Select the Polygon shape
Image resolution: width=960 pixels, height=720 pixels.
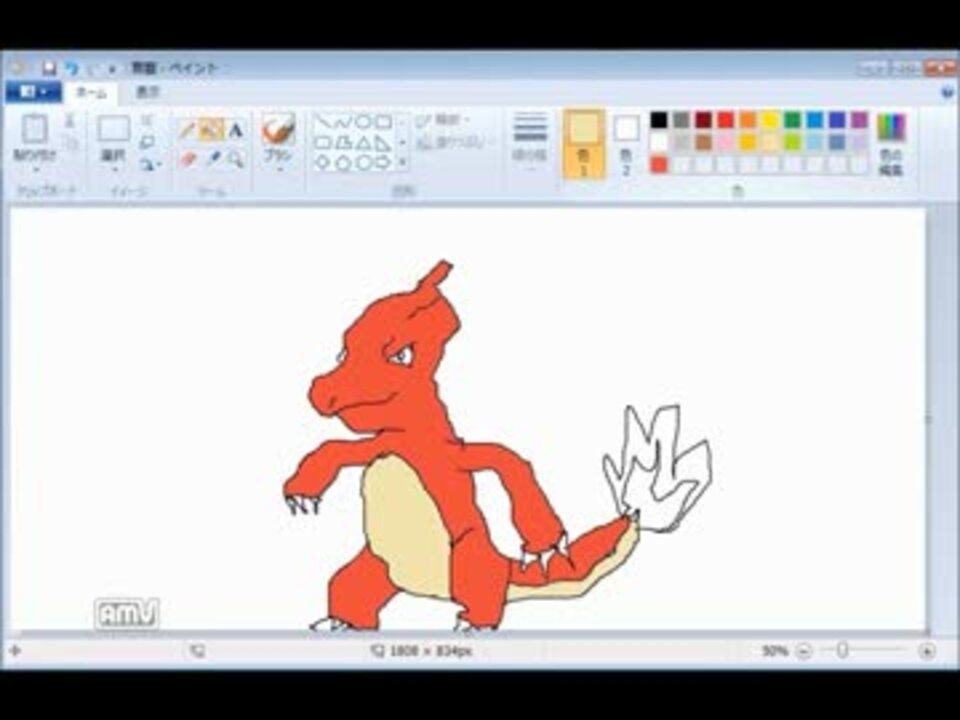[343, 143]
